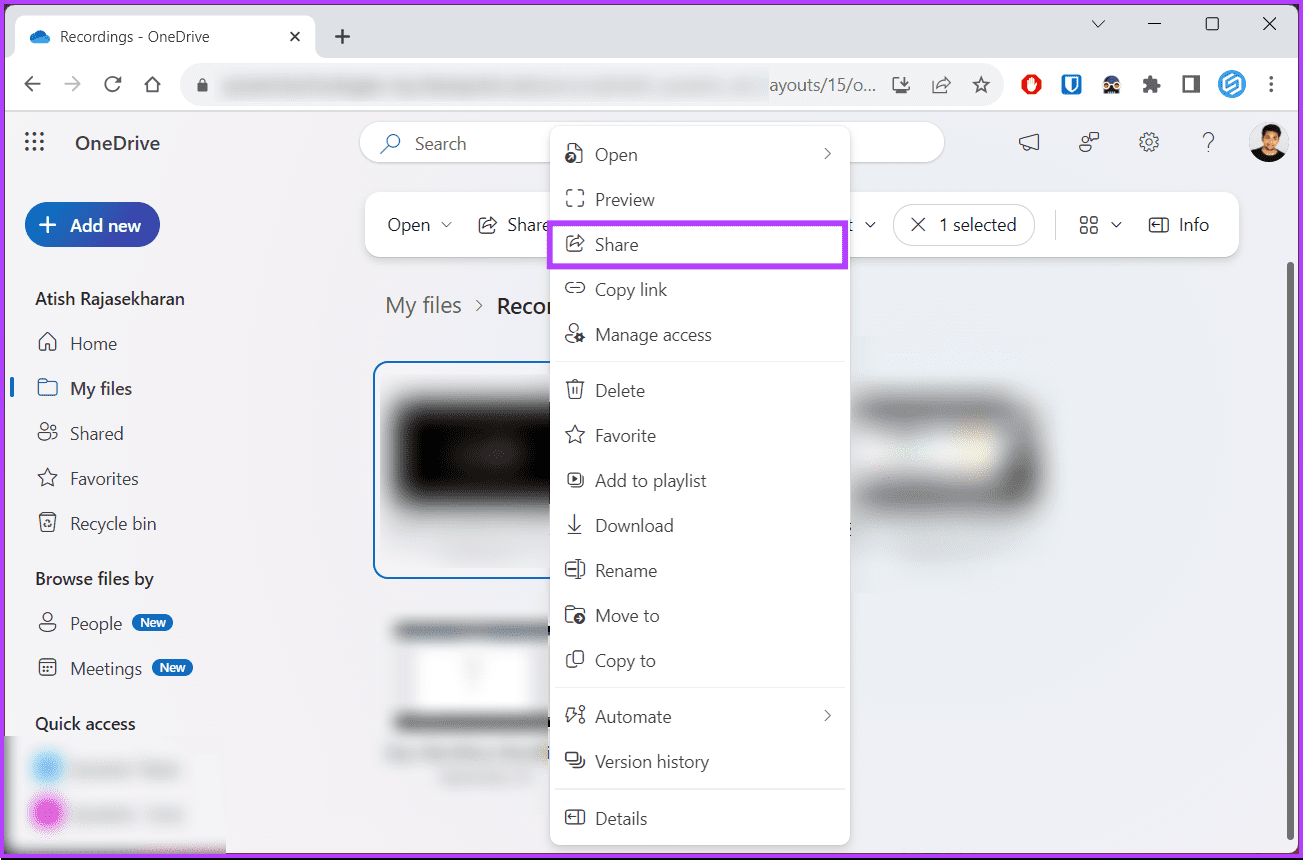Toggle the Info details pane
This screenshot has height=860, width=1303.
pos(1179,225)
